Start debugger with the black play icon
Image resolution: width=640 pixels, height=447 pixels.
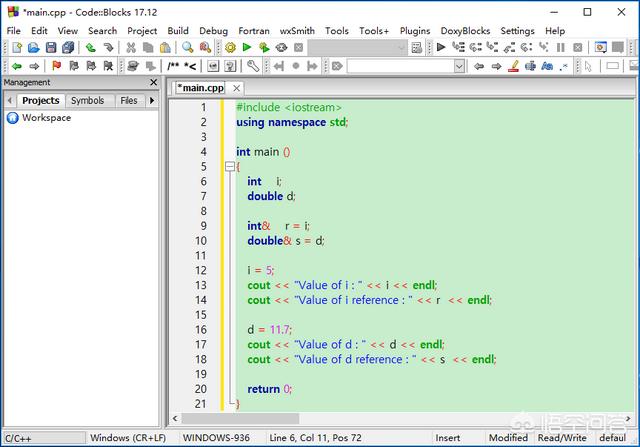pyautogui.click(x=441, y=47)
